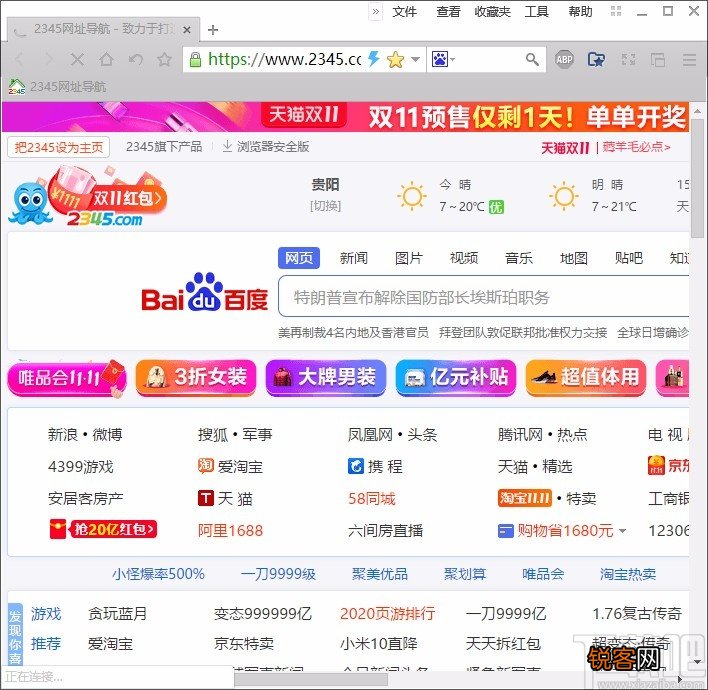The image size is (708, 690).
Task: Click the Baidu 百度 logo
Action: (x=205, y=293)
